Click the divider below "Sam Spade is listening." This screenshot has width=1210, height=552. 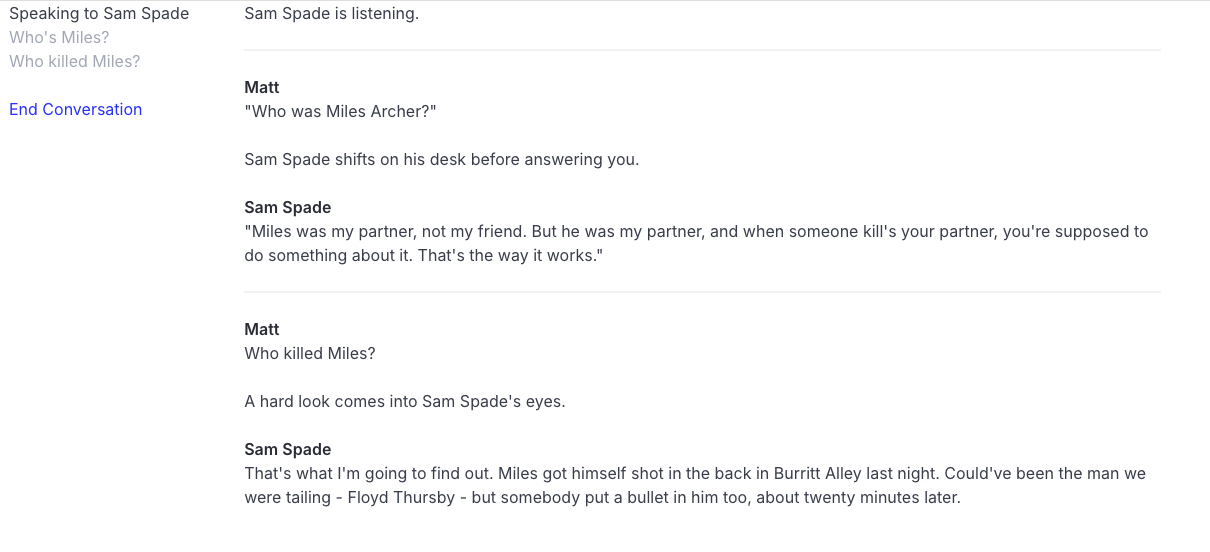point(702,50)
